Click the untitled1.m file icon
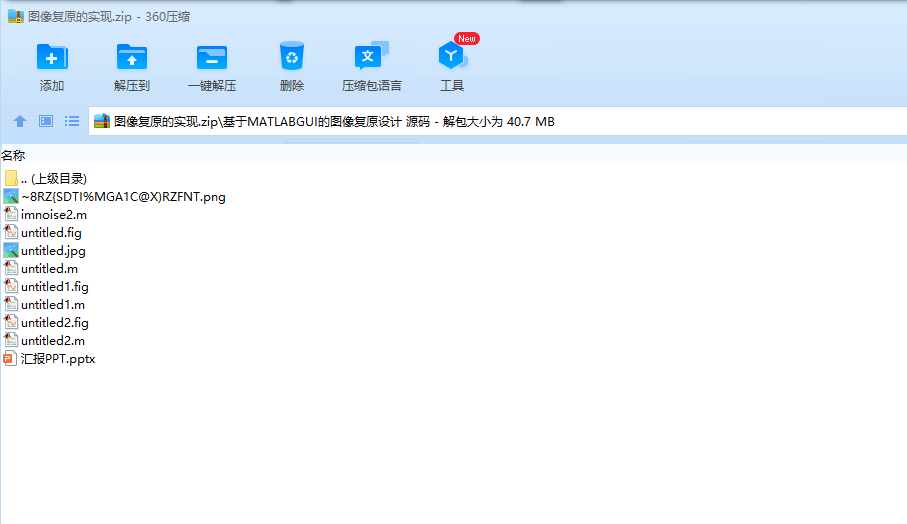The width and height of the screenshot is (907, 524). (x=10, y=304)
